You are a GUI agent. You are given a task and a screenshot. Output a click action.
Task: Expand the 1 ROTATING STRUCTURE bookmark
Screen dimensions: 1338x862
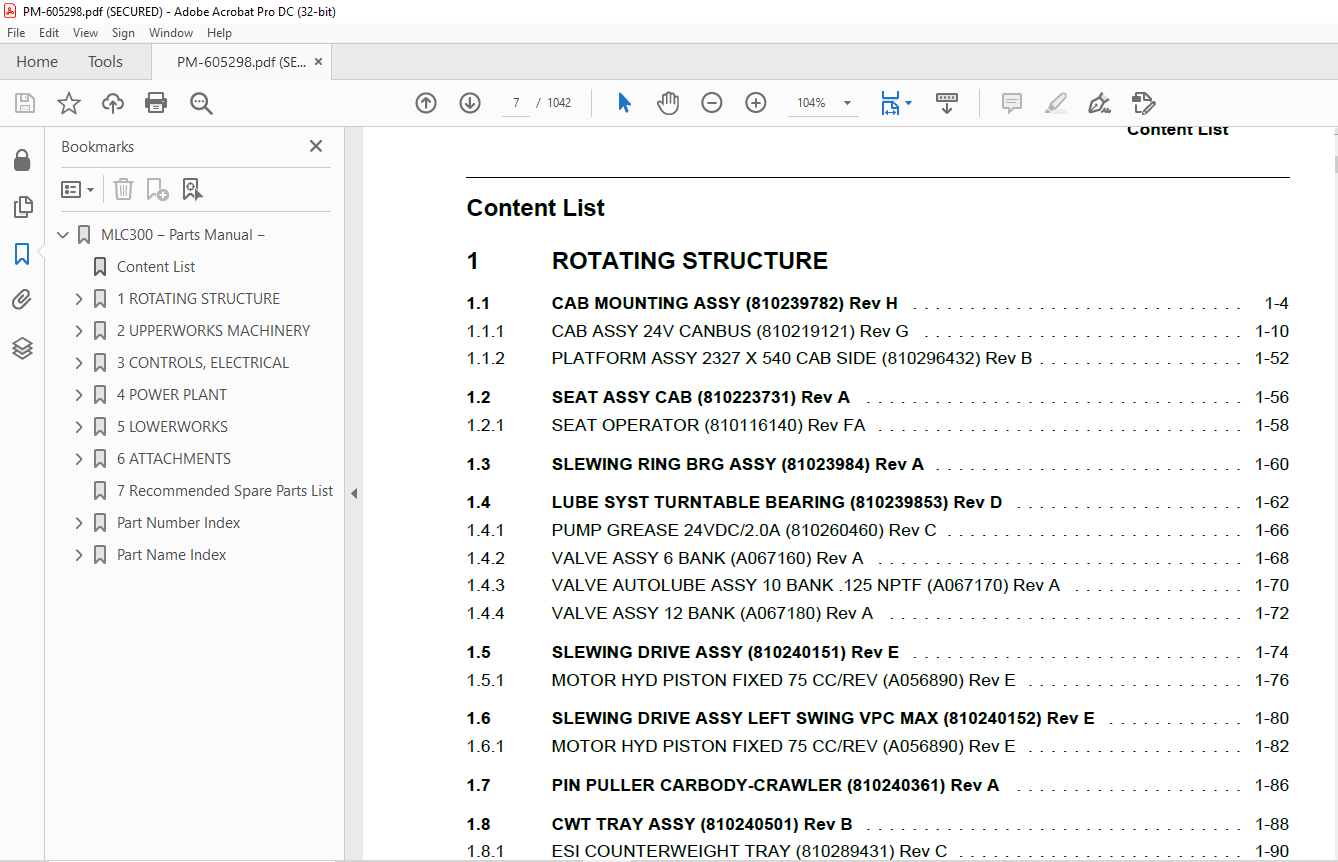(x=79, y=299)
